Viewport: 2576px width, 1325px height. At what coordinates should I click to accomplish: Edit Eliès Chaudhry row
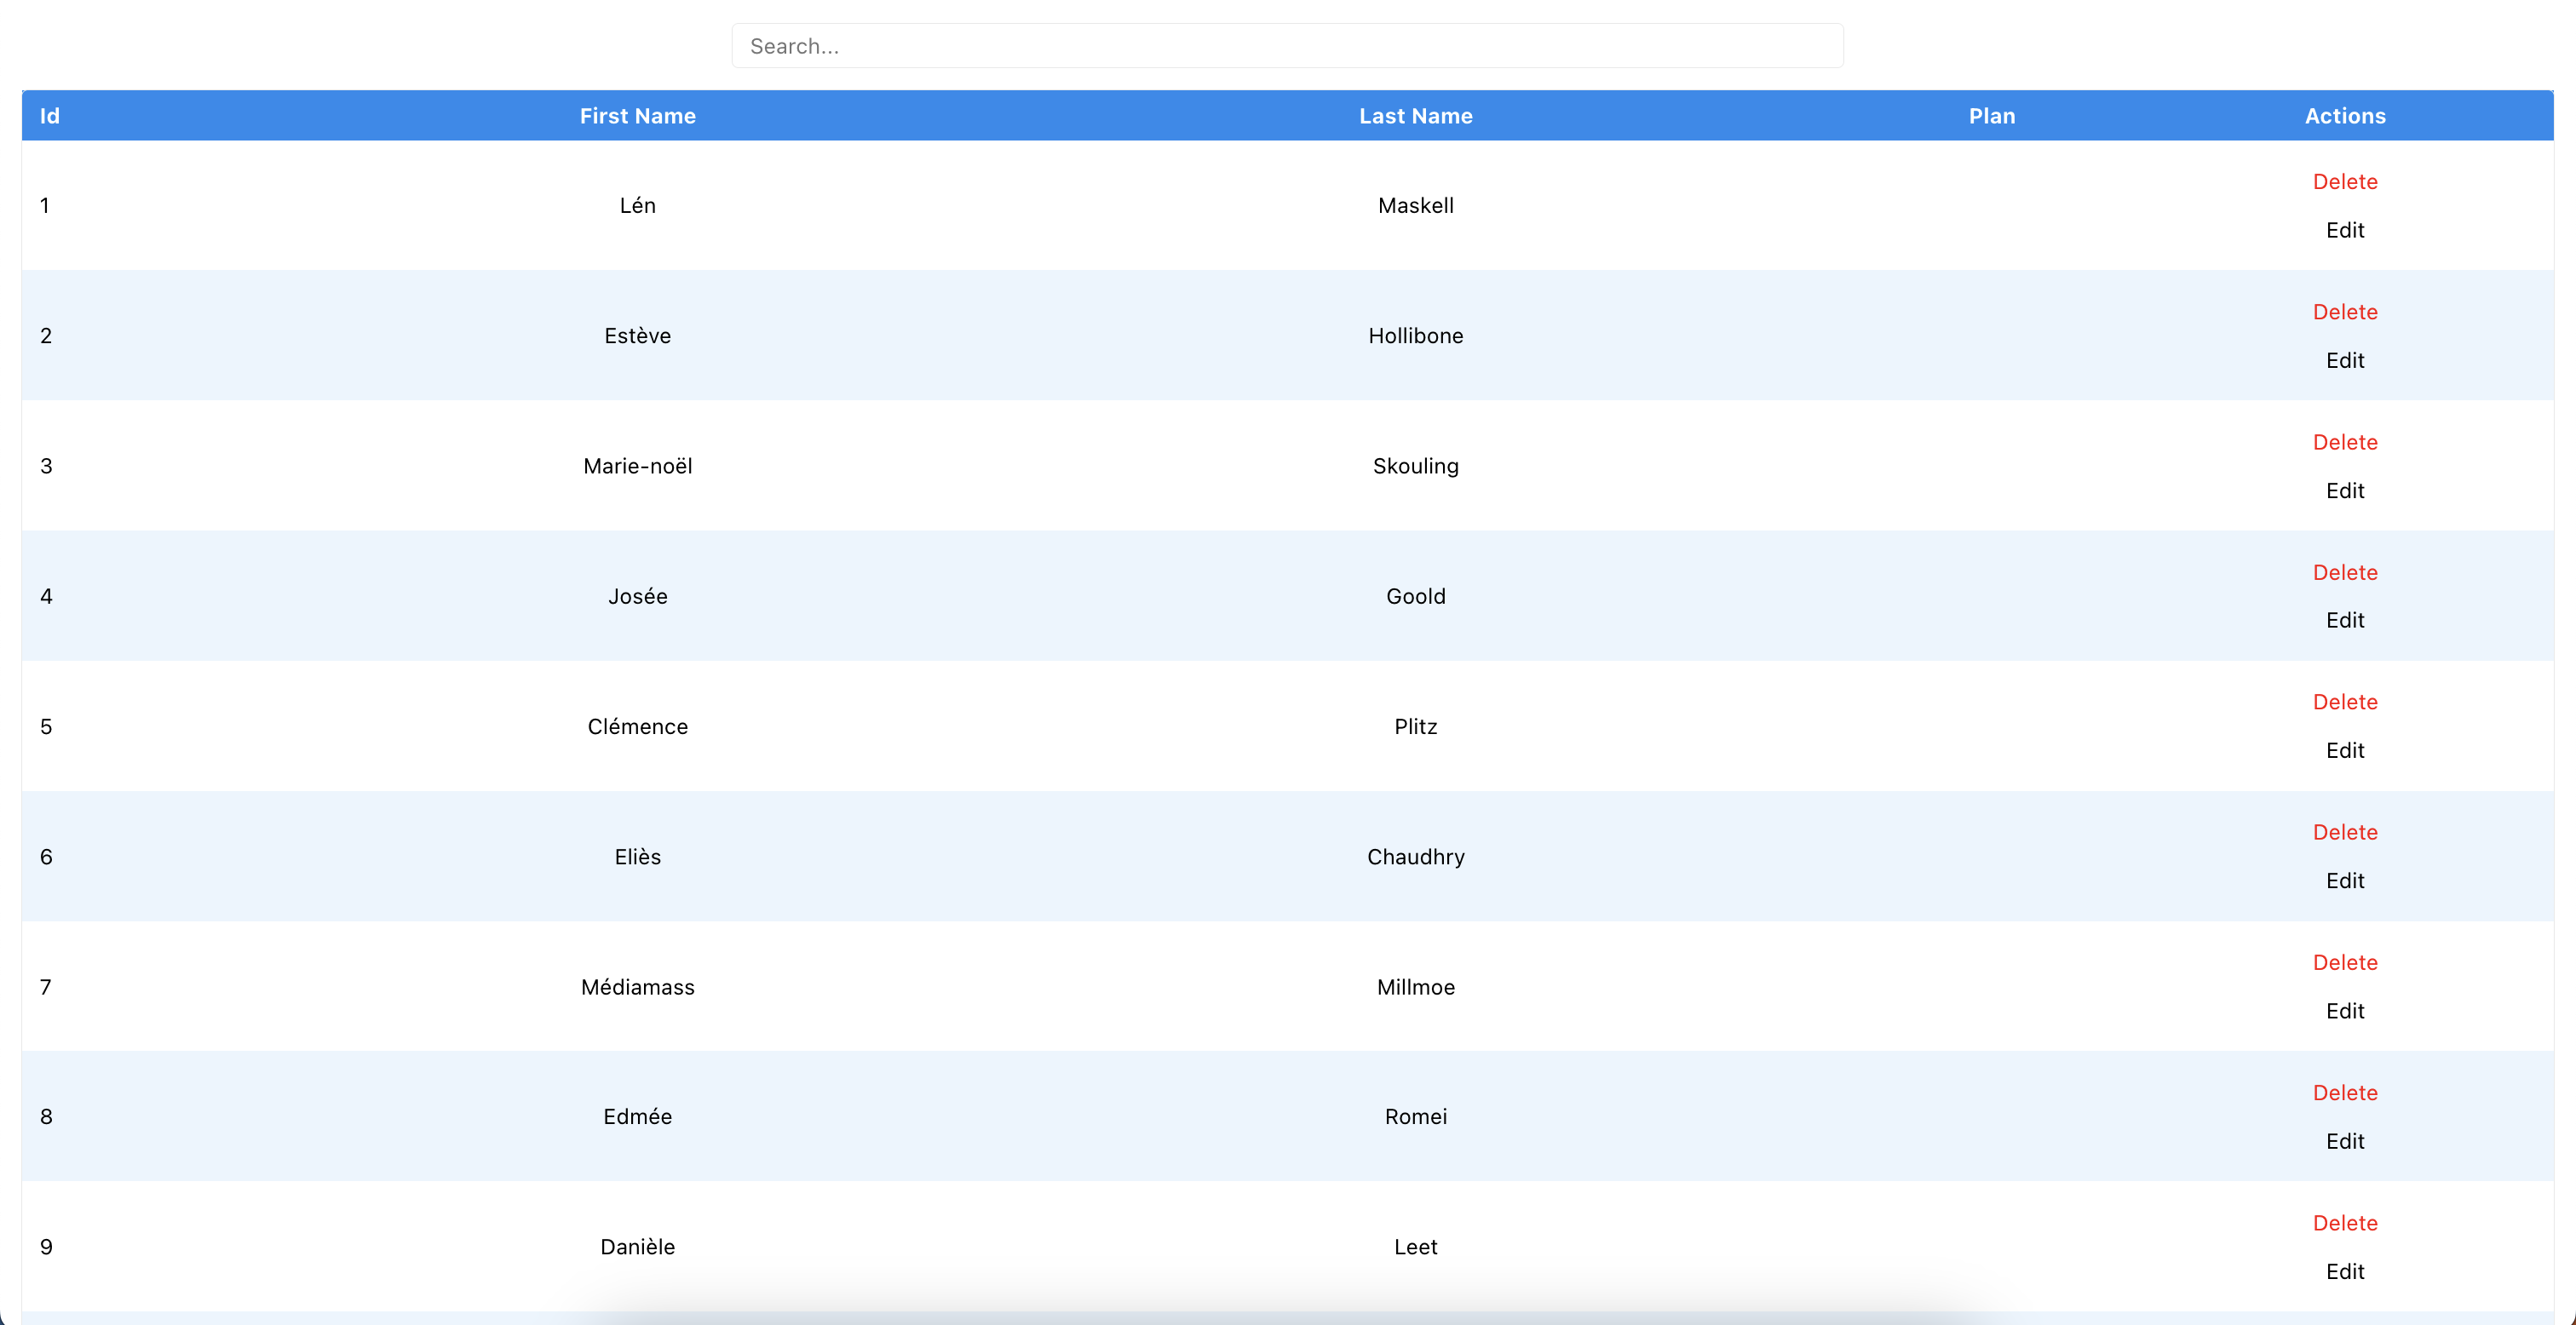click(x=2344, y=881)
